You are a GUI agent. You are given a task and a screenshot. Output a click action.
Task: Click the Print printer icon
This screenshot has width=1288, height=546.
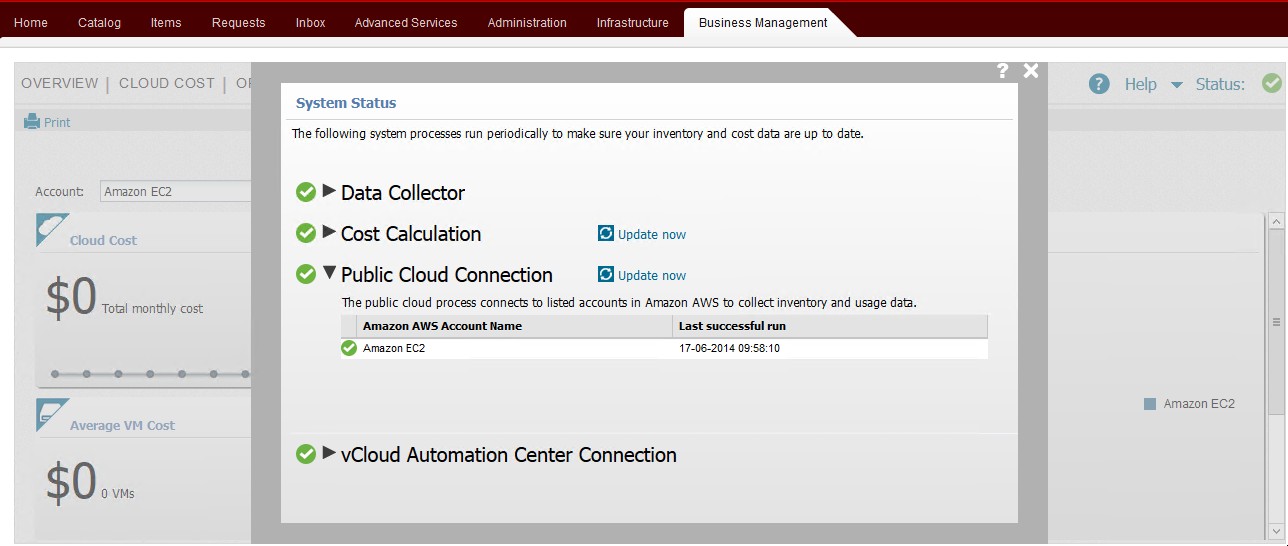[x=32, y=122]
